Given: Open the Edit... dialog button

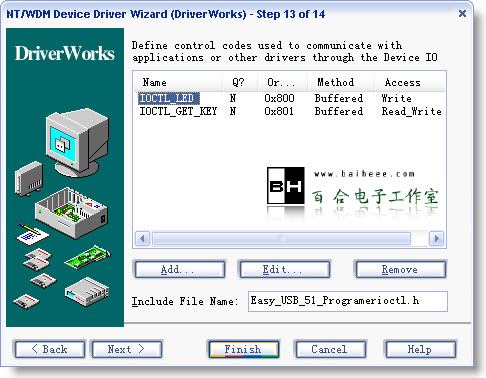Looking at the screenshot, I should pos(284,269).
